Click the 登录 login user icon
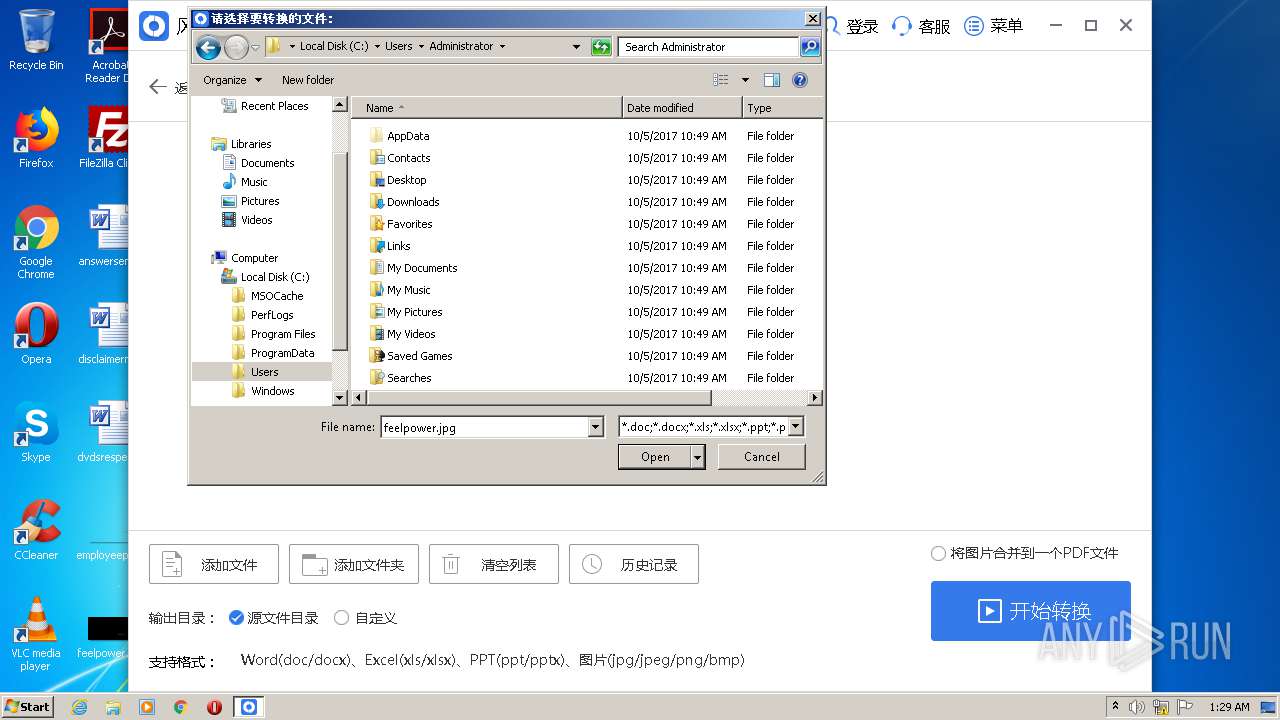 pos(833,26)
